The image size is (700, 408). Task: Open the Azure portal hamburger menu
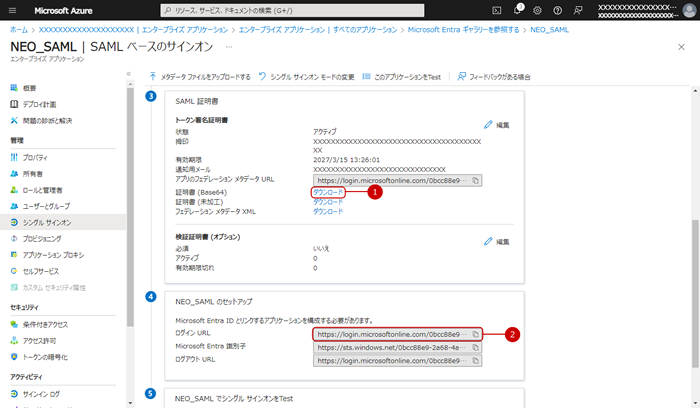(x=12, y=10)
